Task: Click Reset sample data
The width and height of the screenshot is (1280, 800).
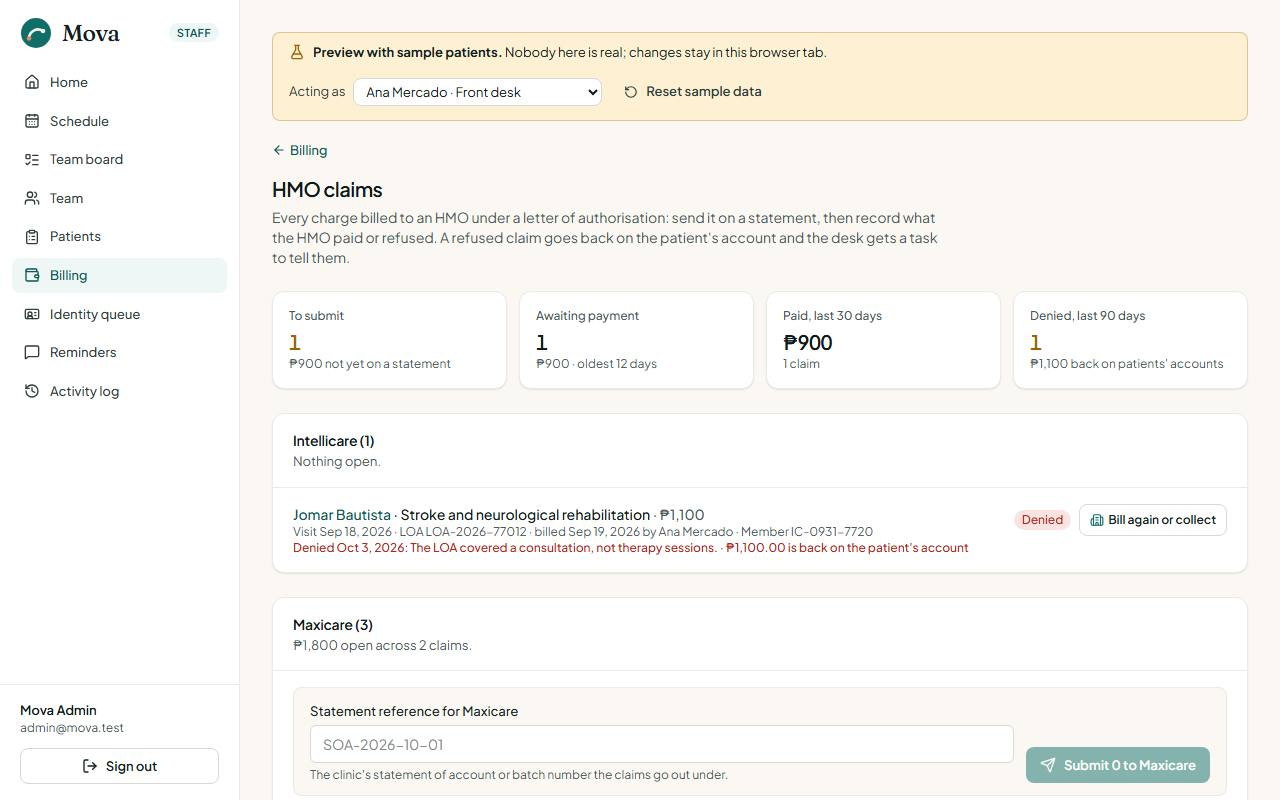Action: [x=693, y=92]
